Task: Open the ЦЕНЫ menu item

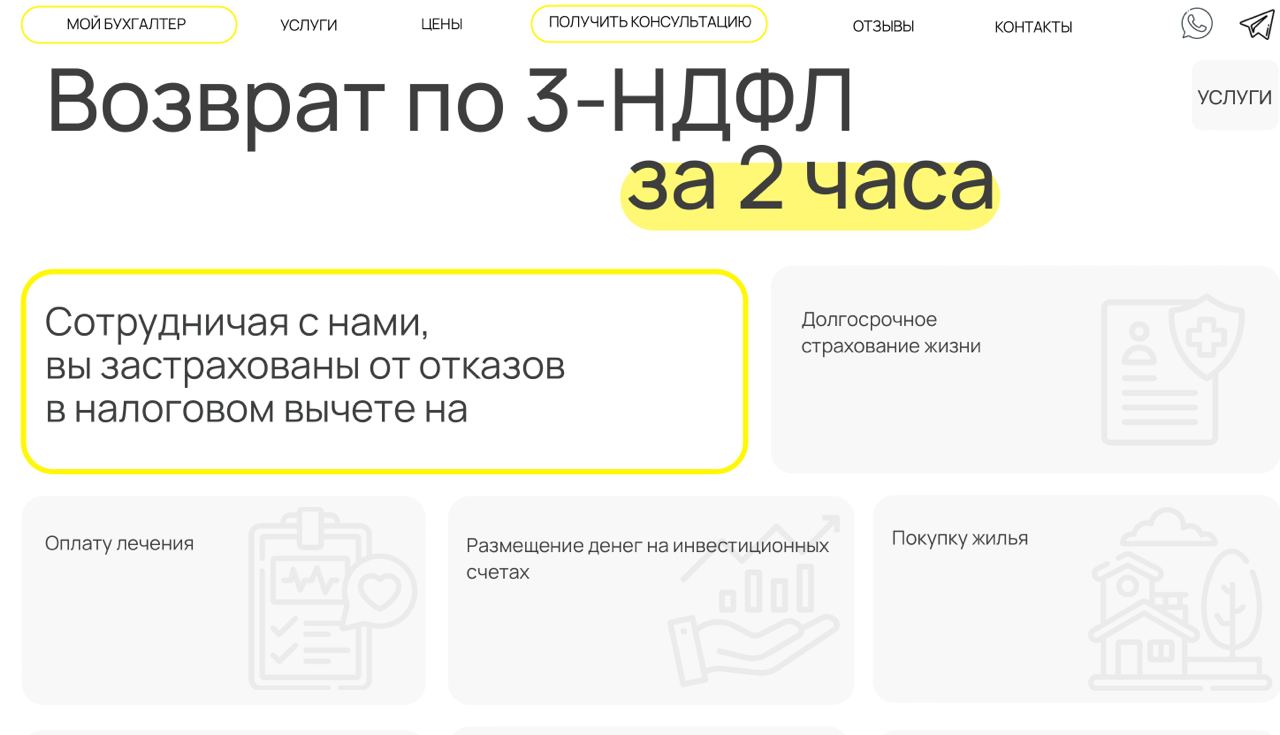Action: (441, 26)
